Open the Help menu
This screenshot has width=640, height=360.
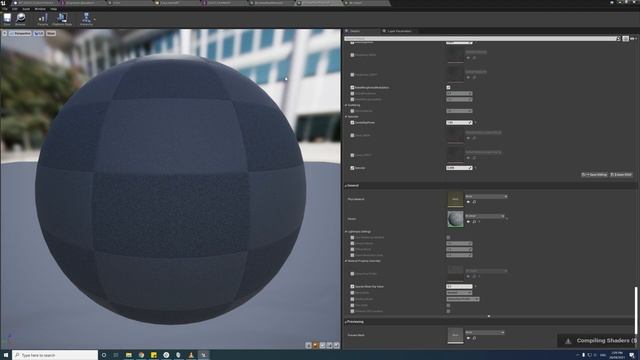coord(53,9)
